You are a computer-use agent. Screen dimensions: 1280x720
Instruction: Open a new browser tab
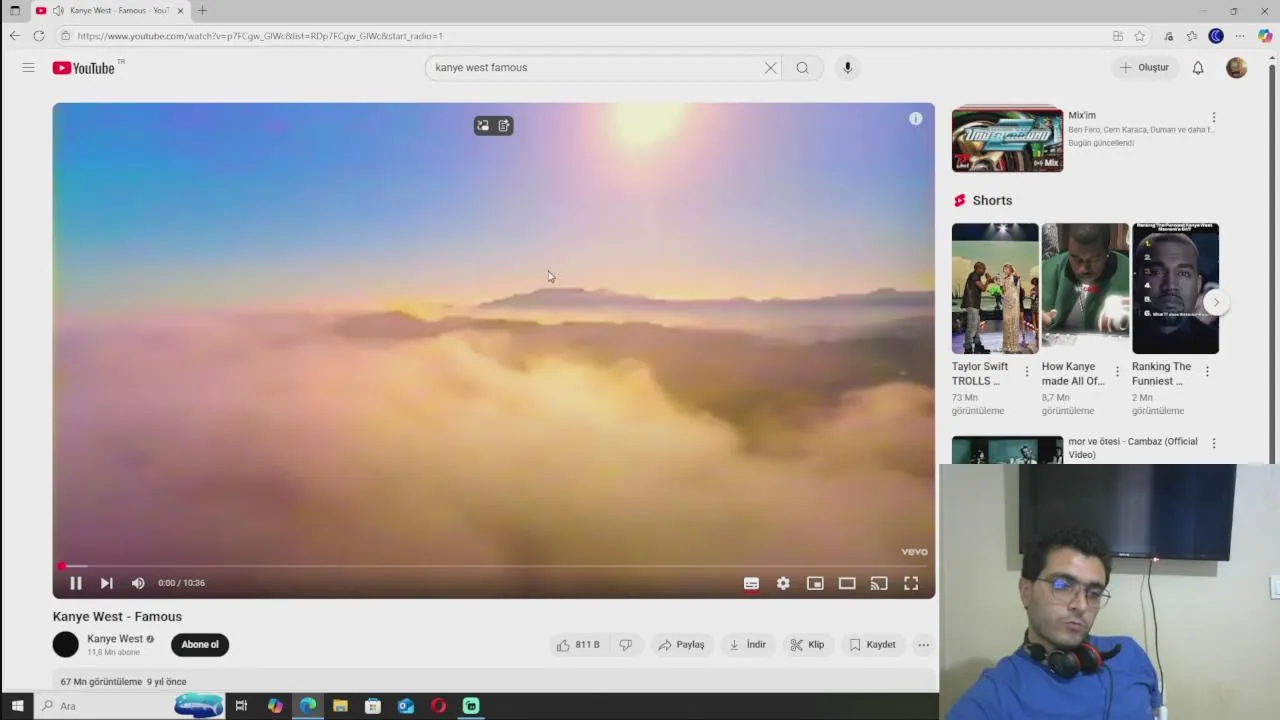pyautogui.click(x=202, y=11)
